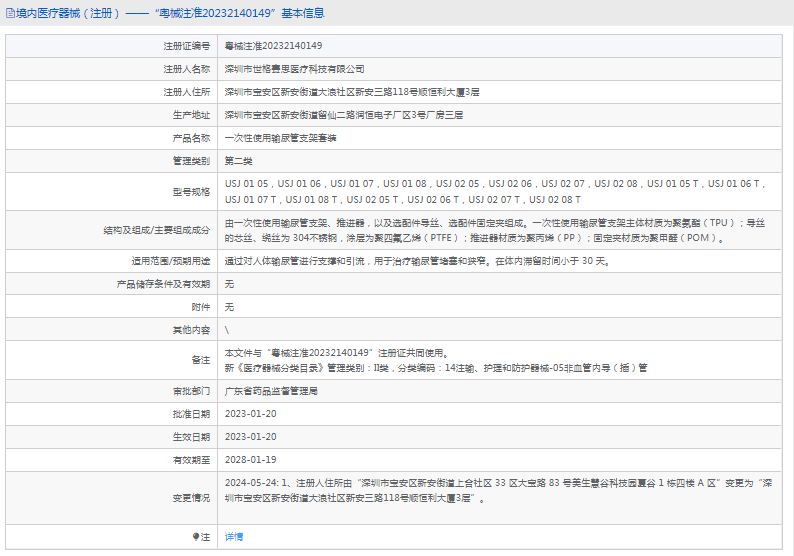Click the 产品名称 label
This screenshot has width=794, height=556.
point(191,138)
